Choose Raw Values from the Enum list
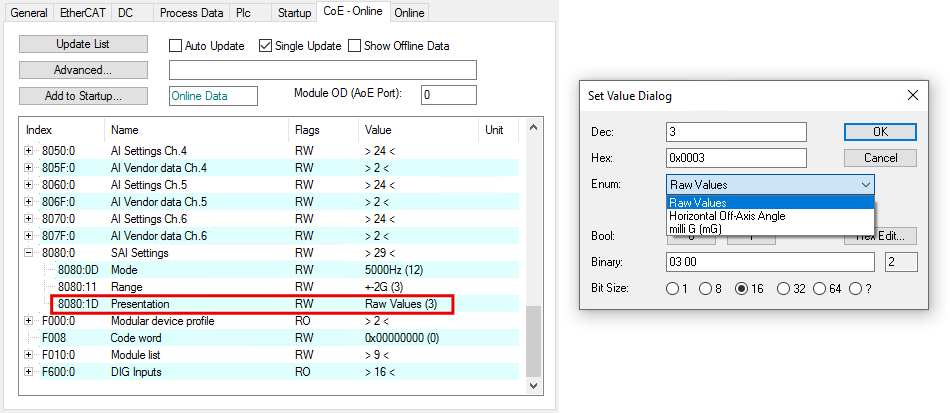 770,202
